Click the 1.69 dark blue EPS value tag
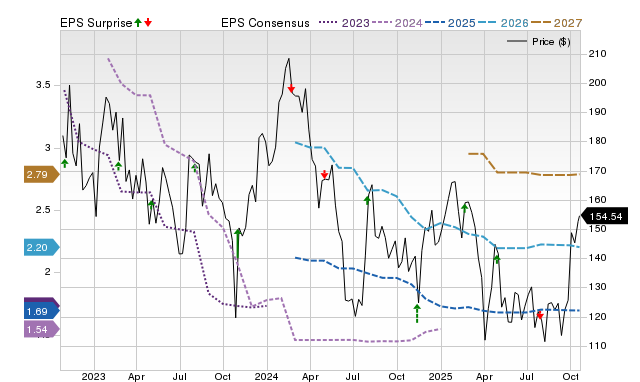640x382 pixels. click(x=41, y=311)
